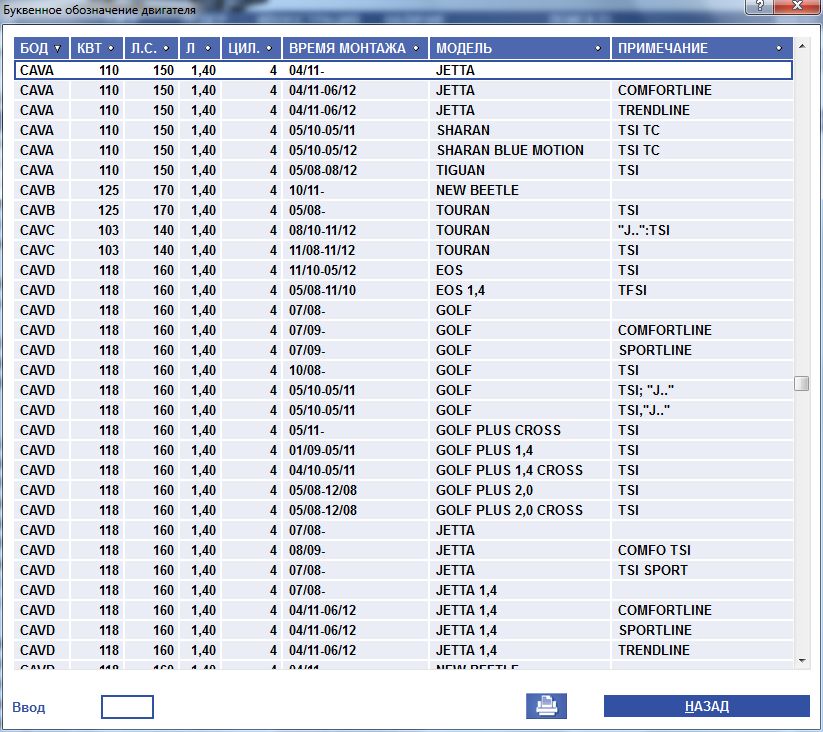The image size is (823, 732).
Task: Sort by the ЦИЛ. column header
Action: click(251, 48)
